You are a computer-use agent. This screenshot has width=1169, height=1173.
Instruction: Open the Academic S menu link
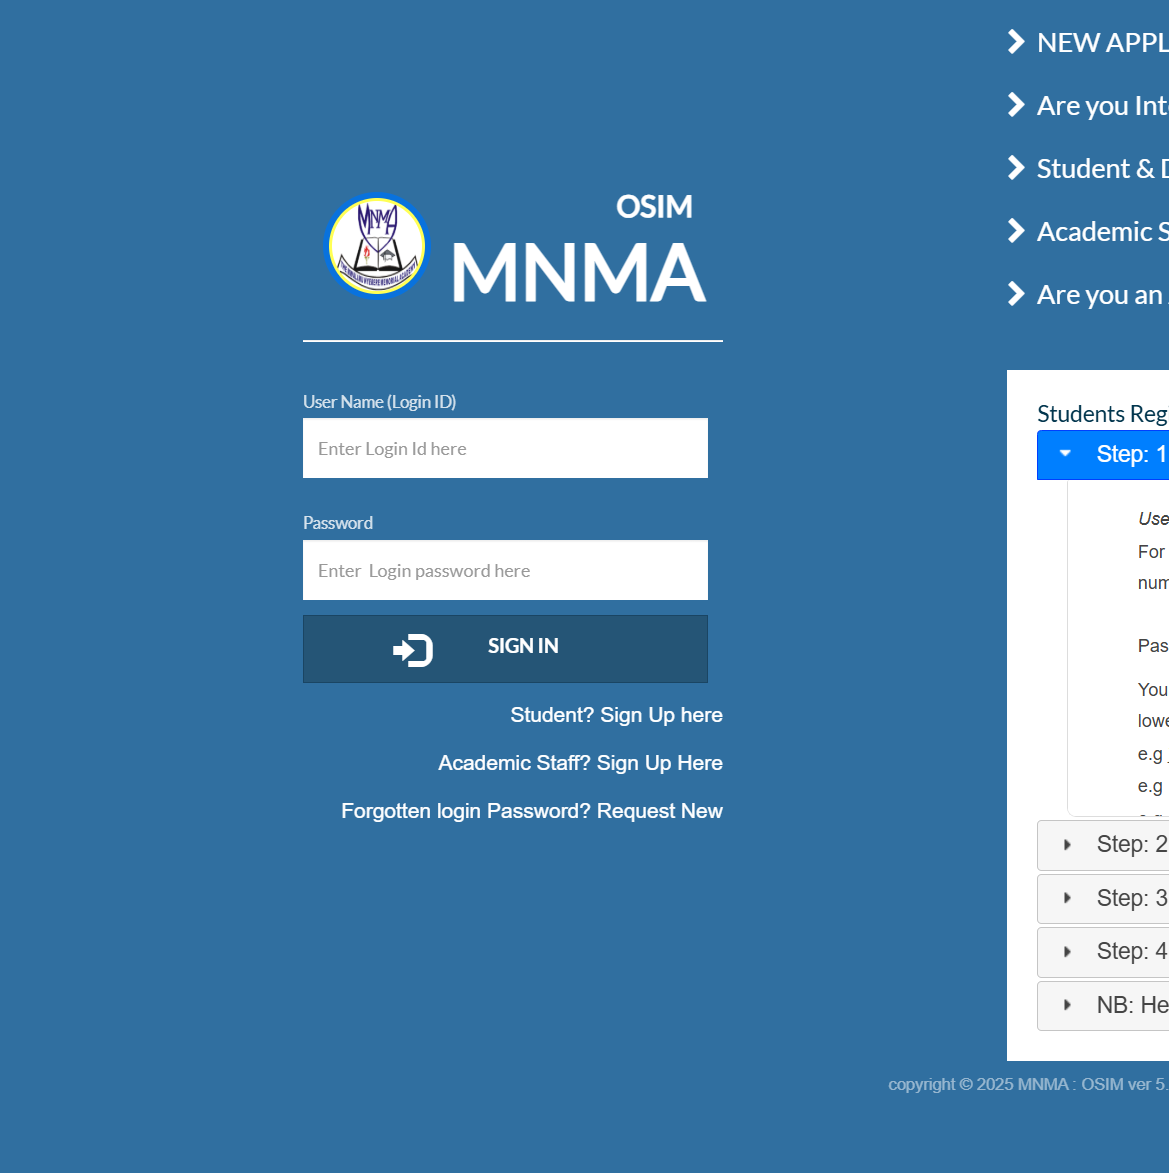[1101, 232]
